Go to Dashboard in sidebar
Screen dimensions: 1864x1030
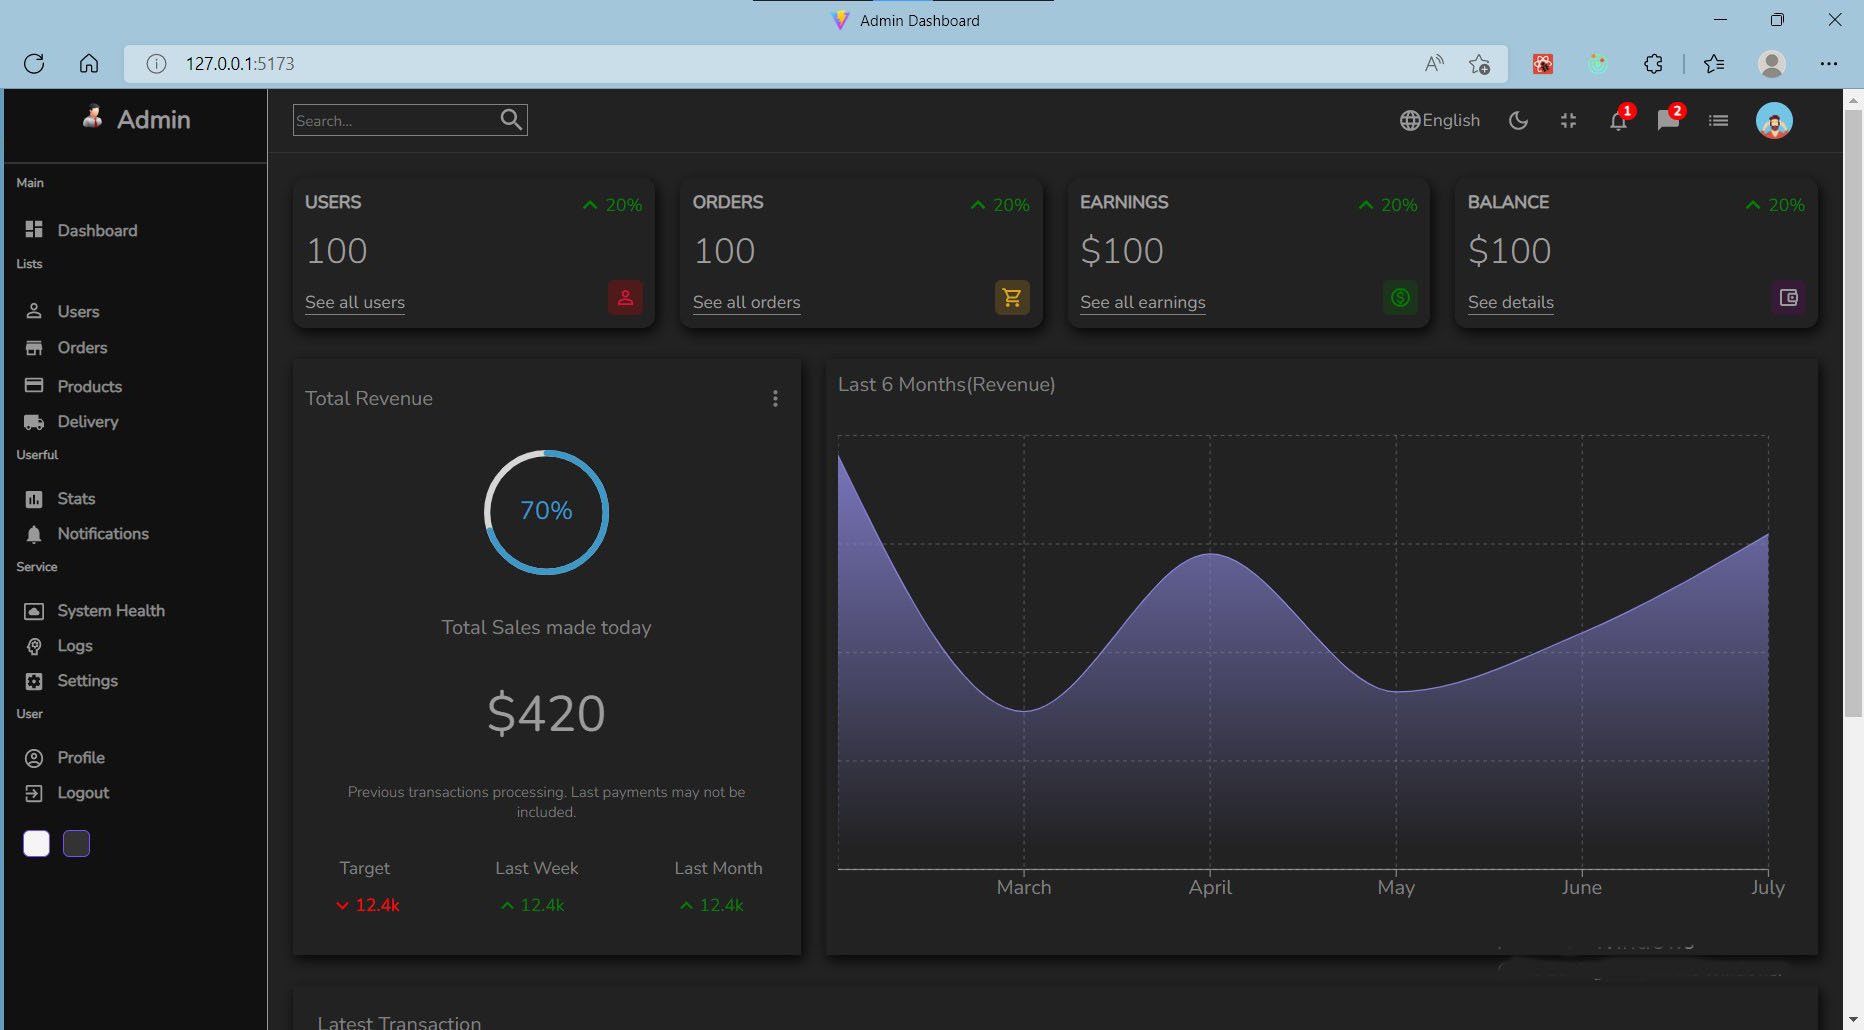point(82,230)
